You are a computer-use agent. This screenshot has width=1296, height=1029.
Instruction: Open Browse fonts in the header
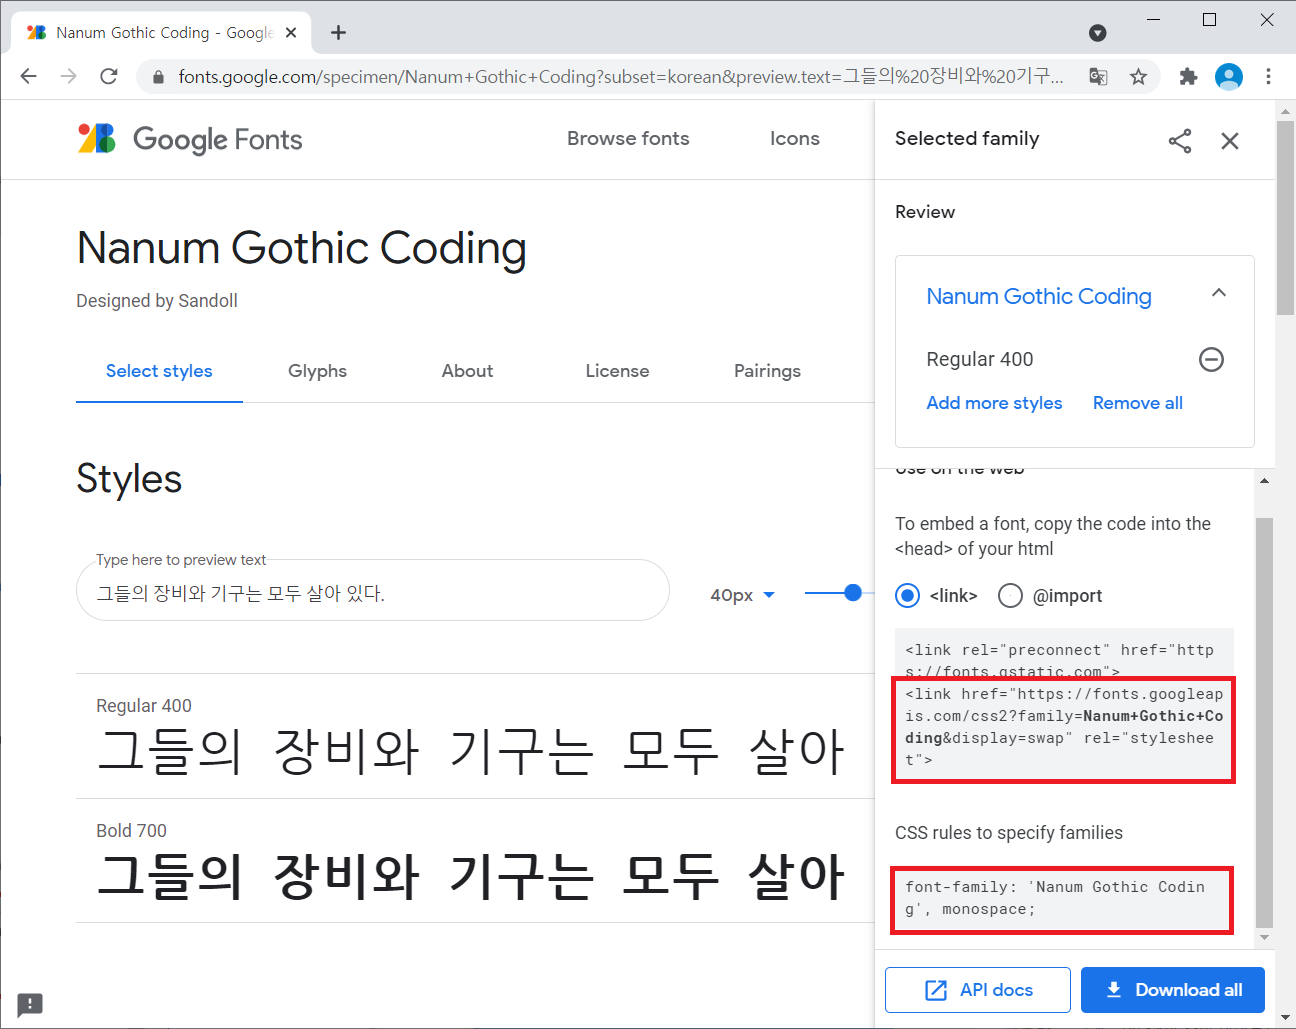628,139
